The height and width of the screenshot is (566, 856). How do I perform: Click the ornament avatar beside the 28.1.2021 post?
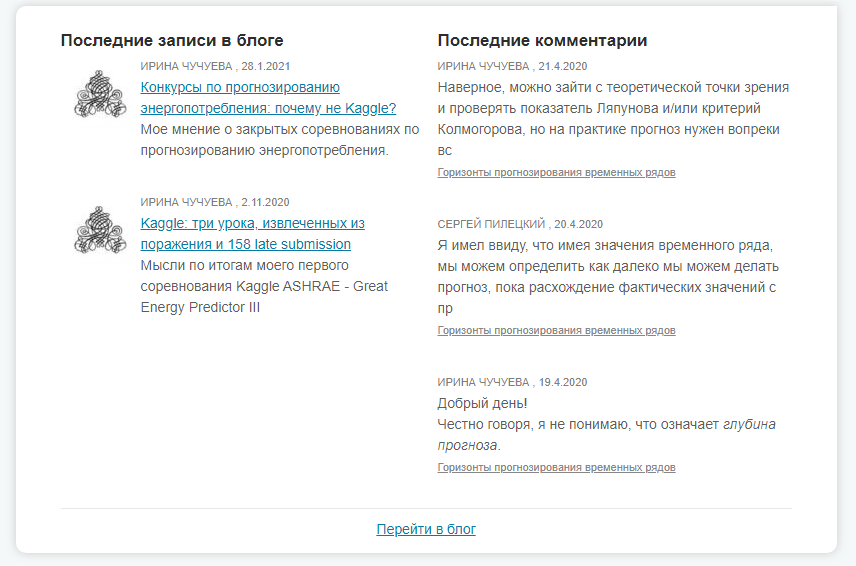100,94
